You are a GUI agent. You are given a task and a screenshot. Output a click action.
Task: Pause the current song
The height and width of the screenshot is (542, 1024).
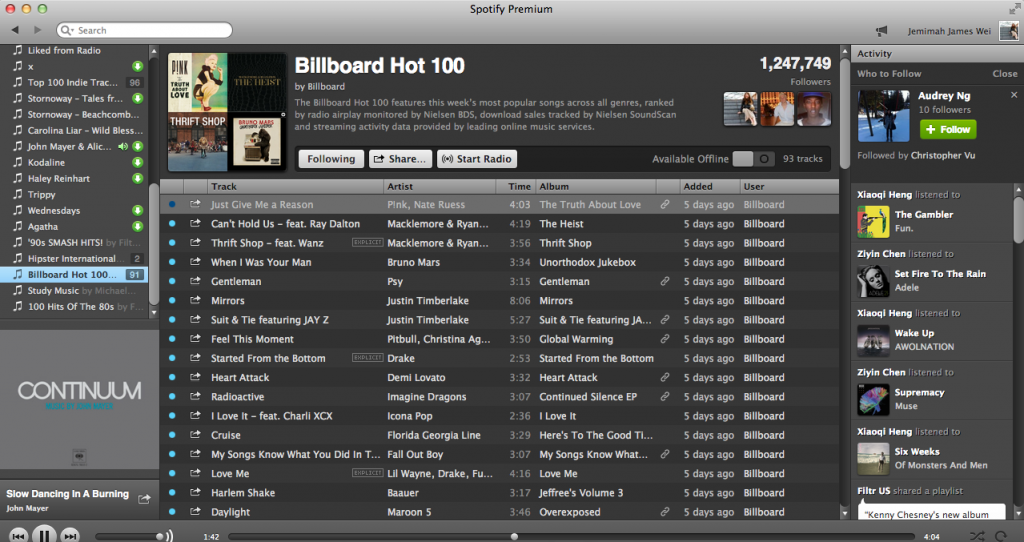44,535
